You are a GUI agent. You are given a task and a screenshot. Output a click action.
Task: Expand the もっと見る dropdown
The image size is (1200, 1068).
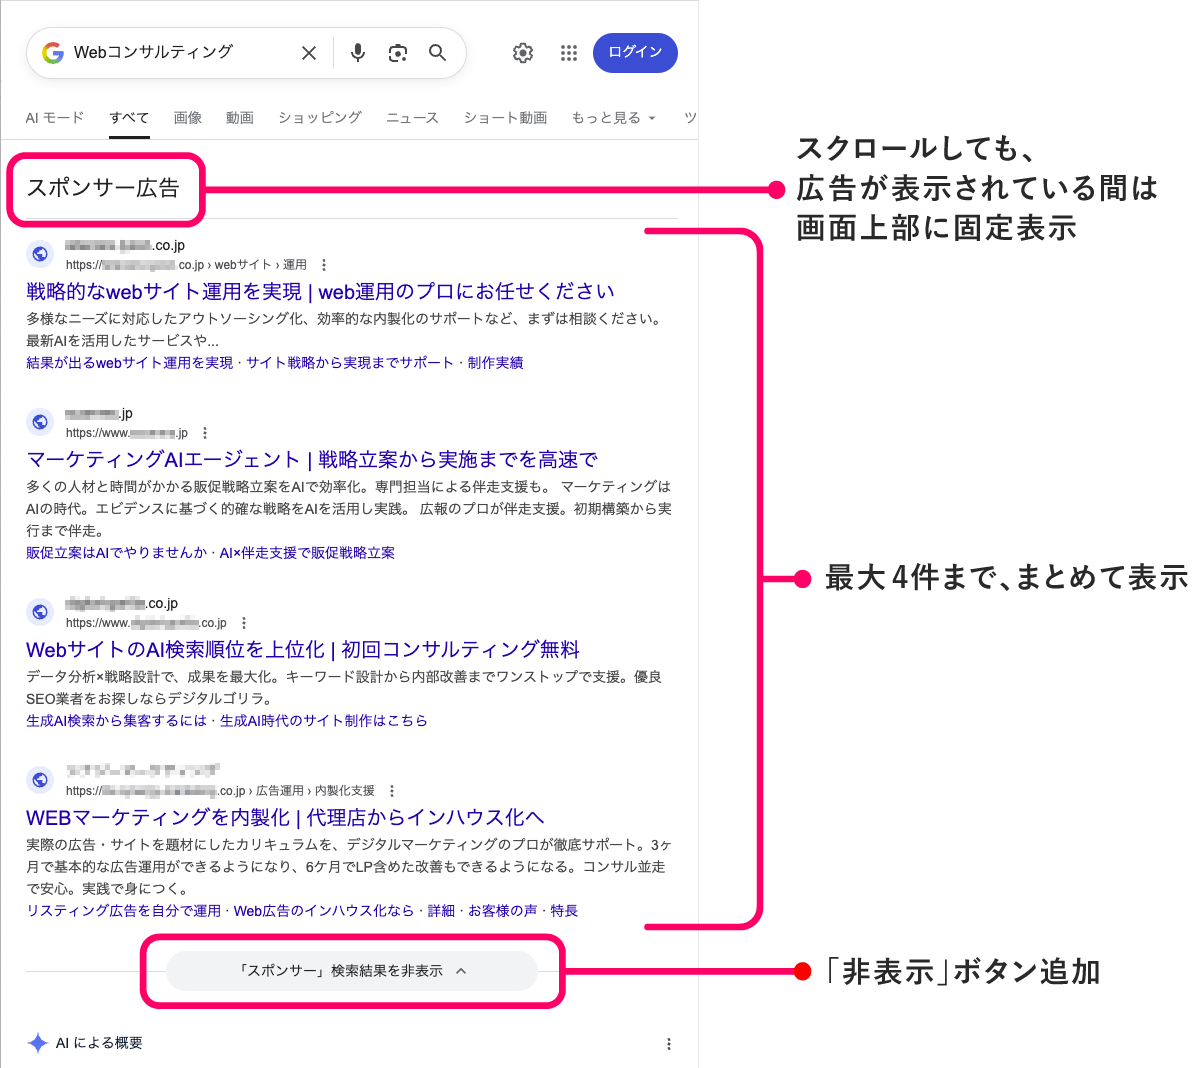(613, 118)
